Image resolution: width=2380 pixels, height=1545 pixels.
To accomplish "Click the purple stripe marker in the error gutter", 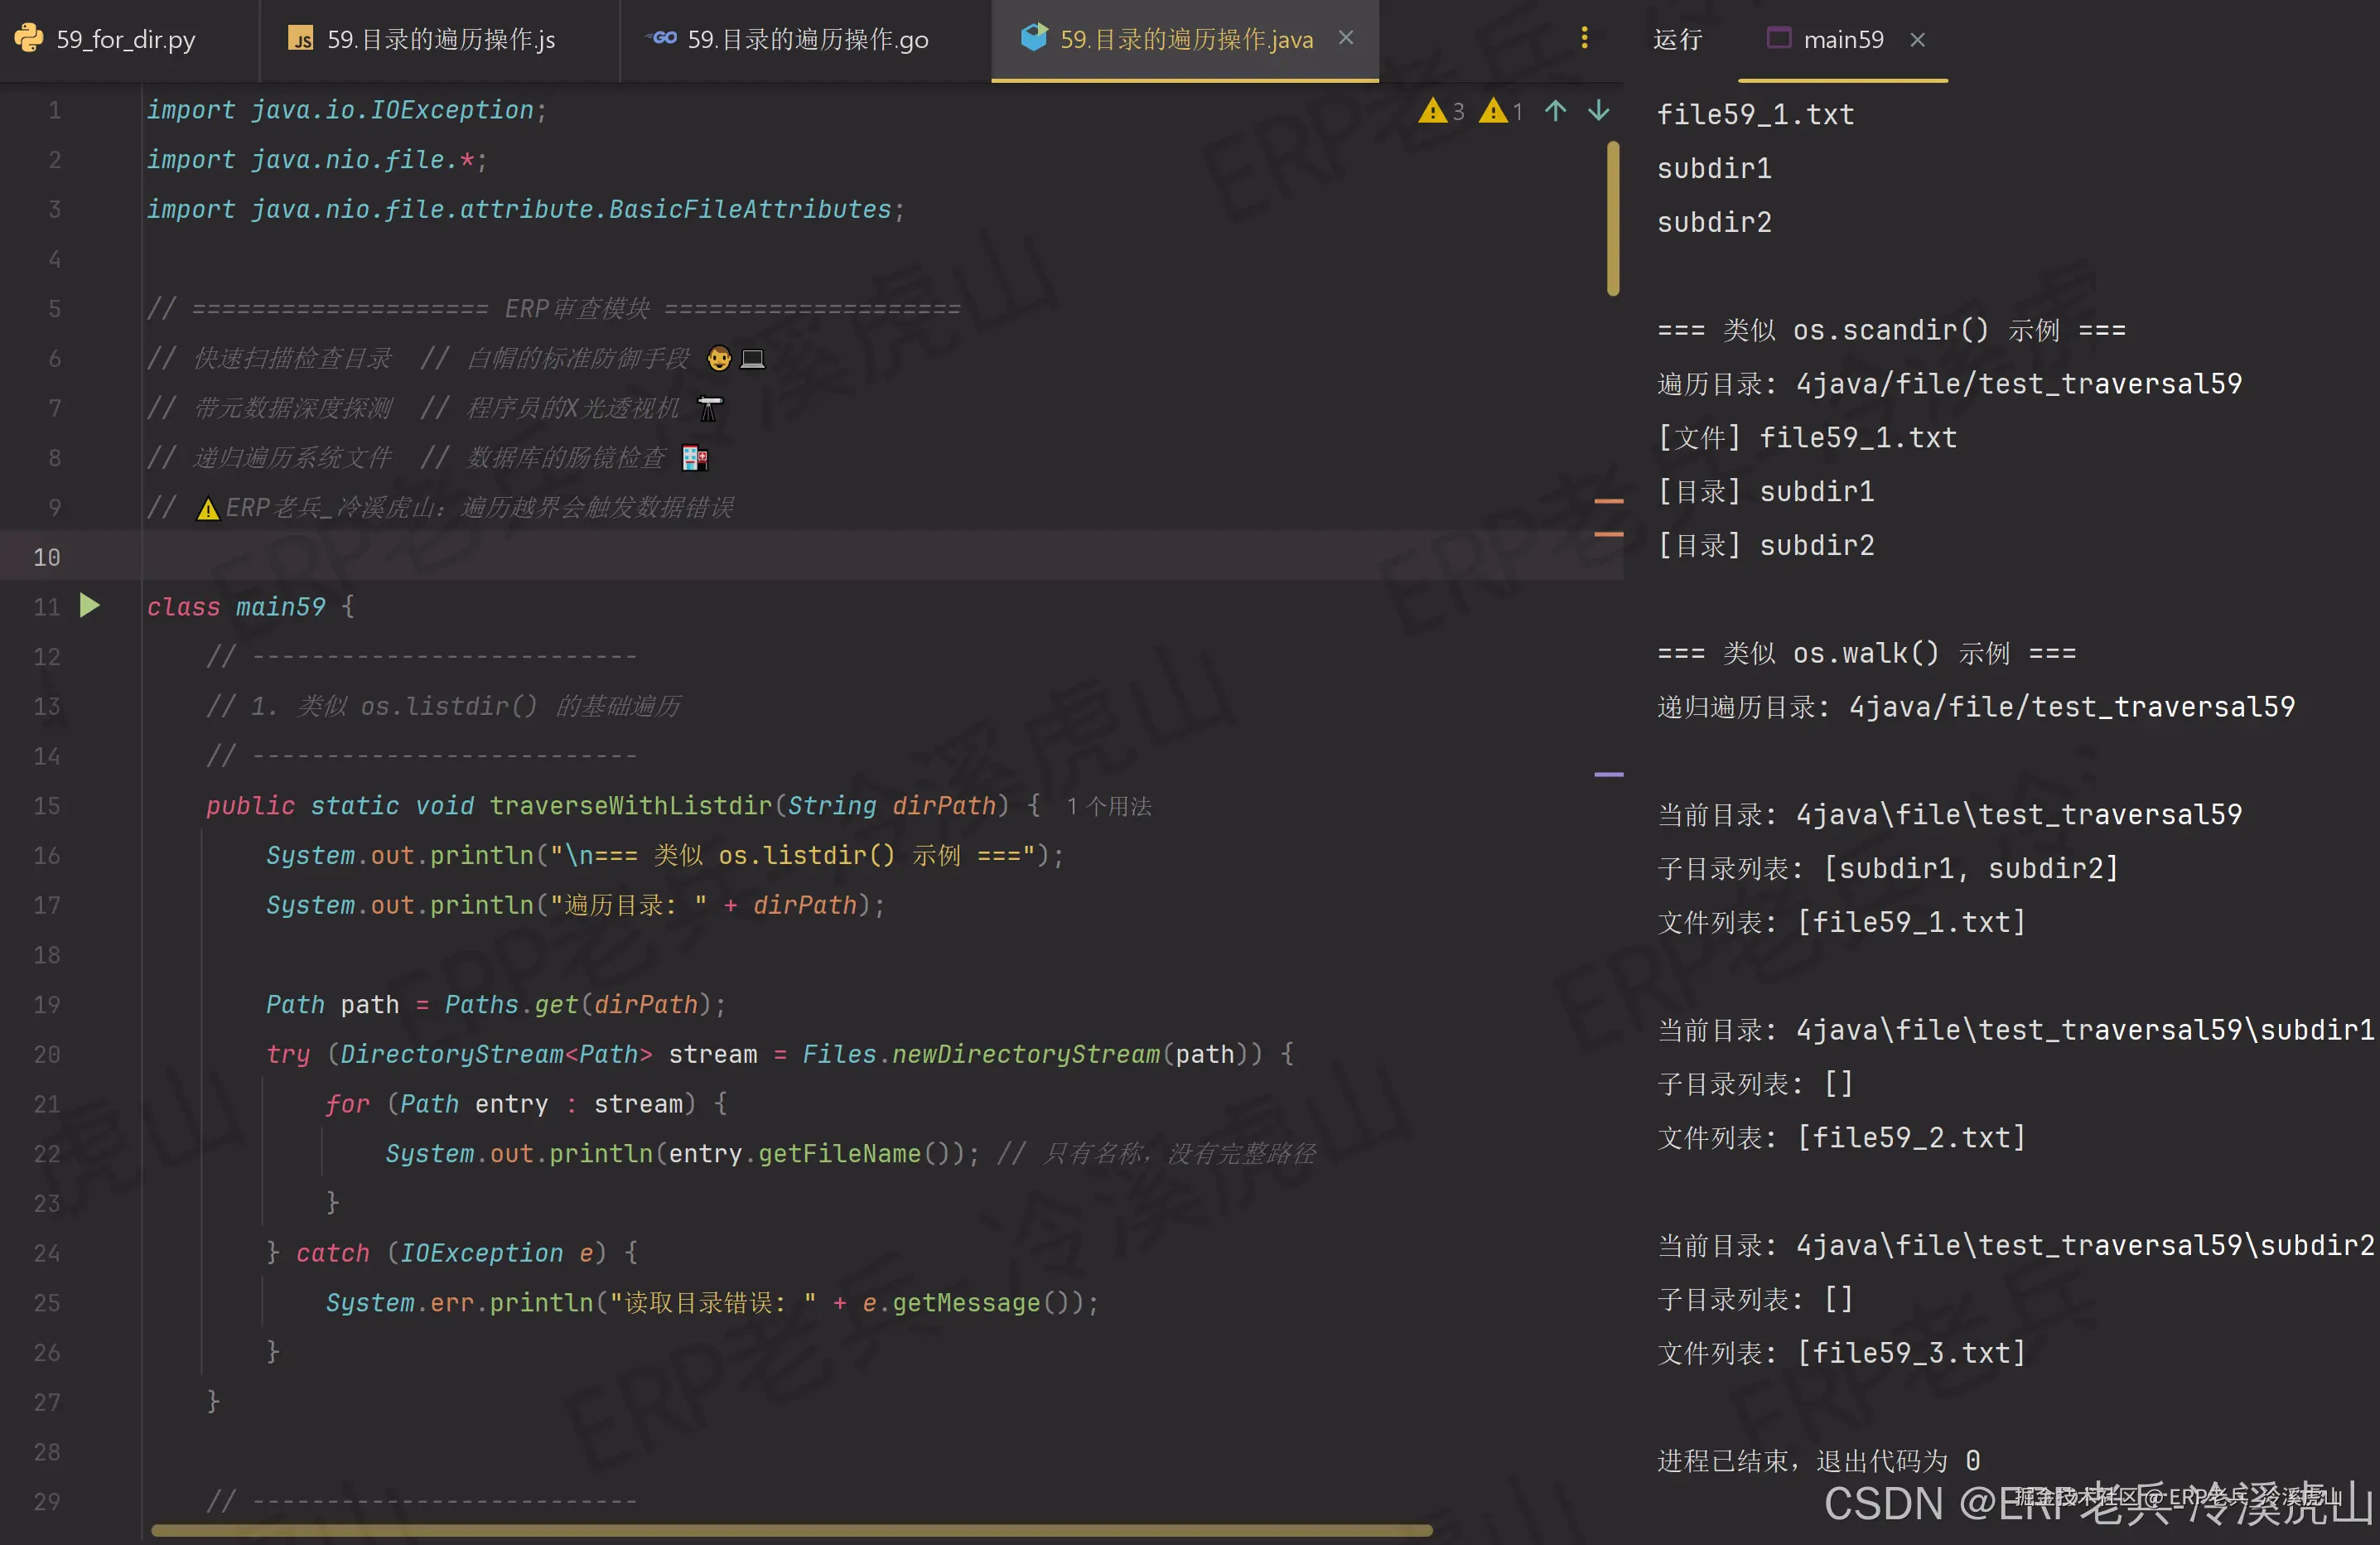I will tap(1608, 774).
